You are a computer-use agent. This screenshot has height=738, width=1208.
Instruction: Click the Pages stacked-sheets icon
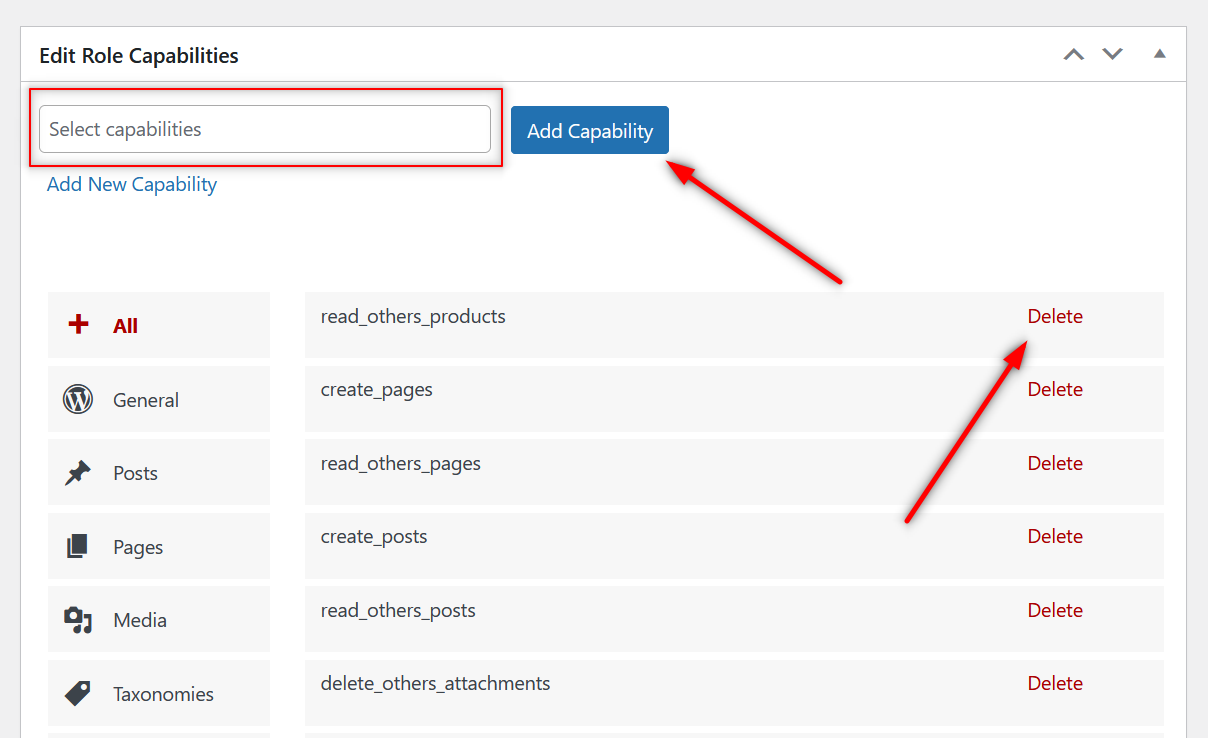pyautogui.click(x=78, y=547)
